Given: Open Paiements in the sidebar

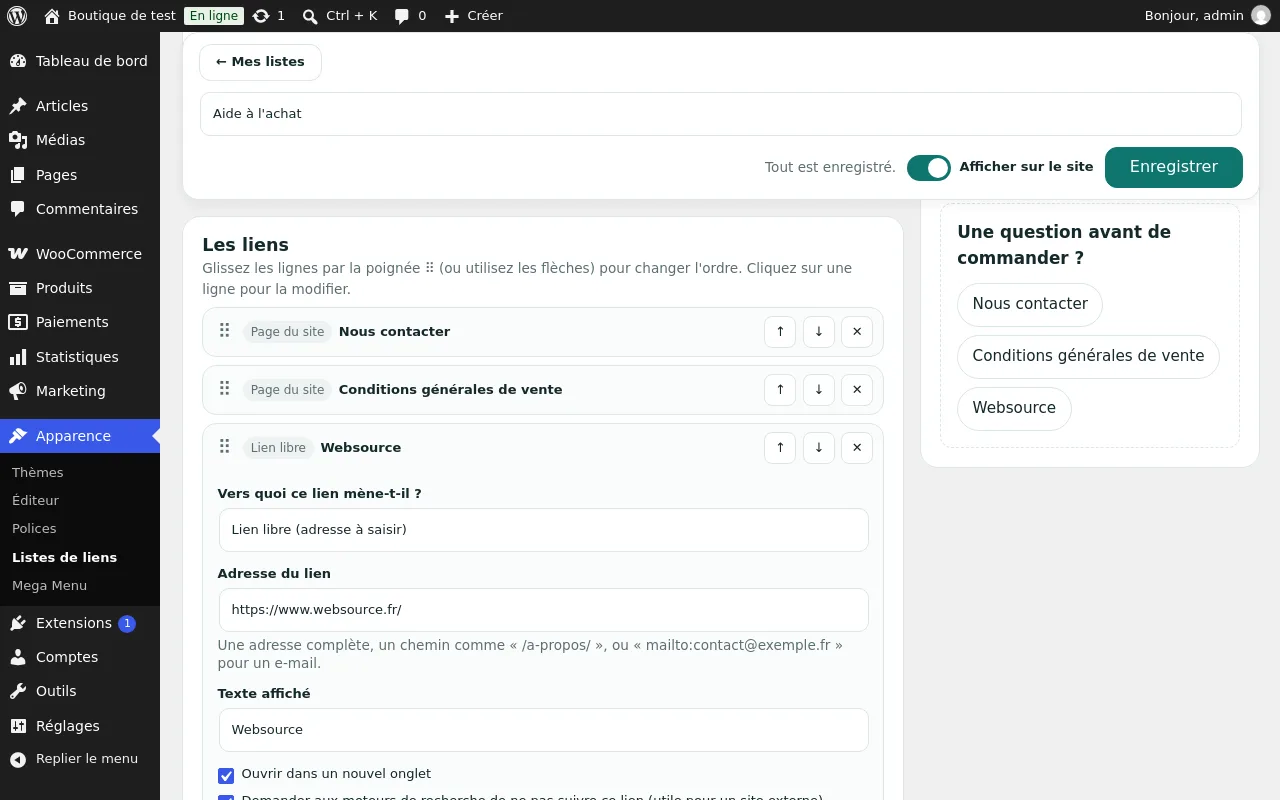Looking at the screenshot, I should tap(80, 322).
